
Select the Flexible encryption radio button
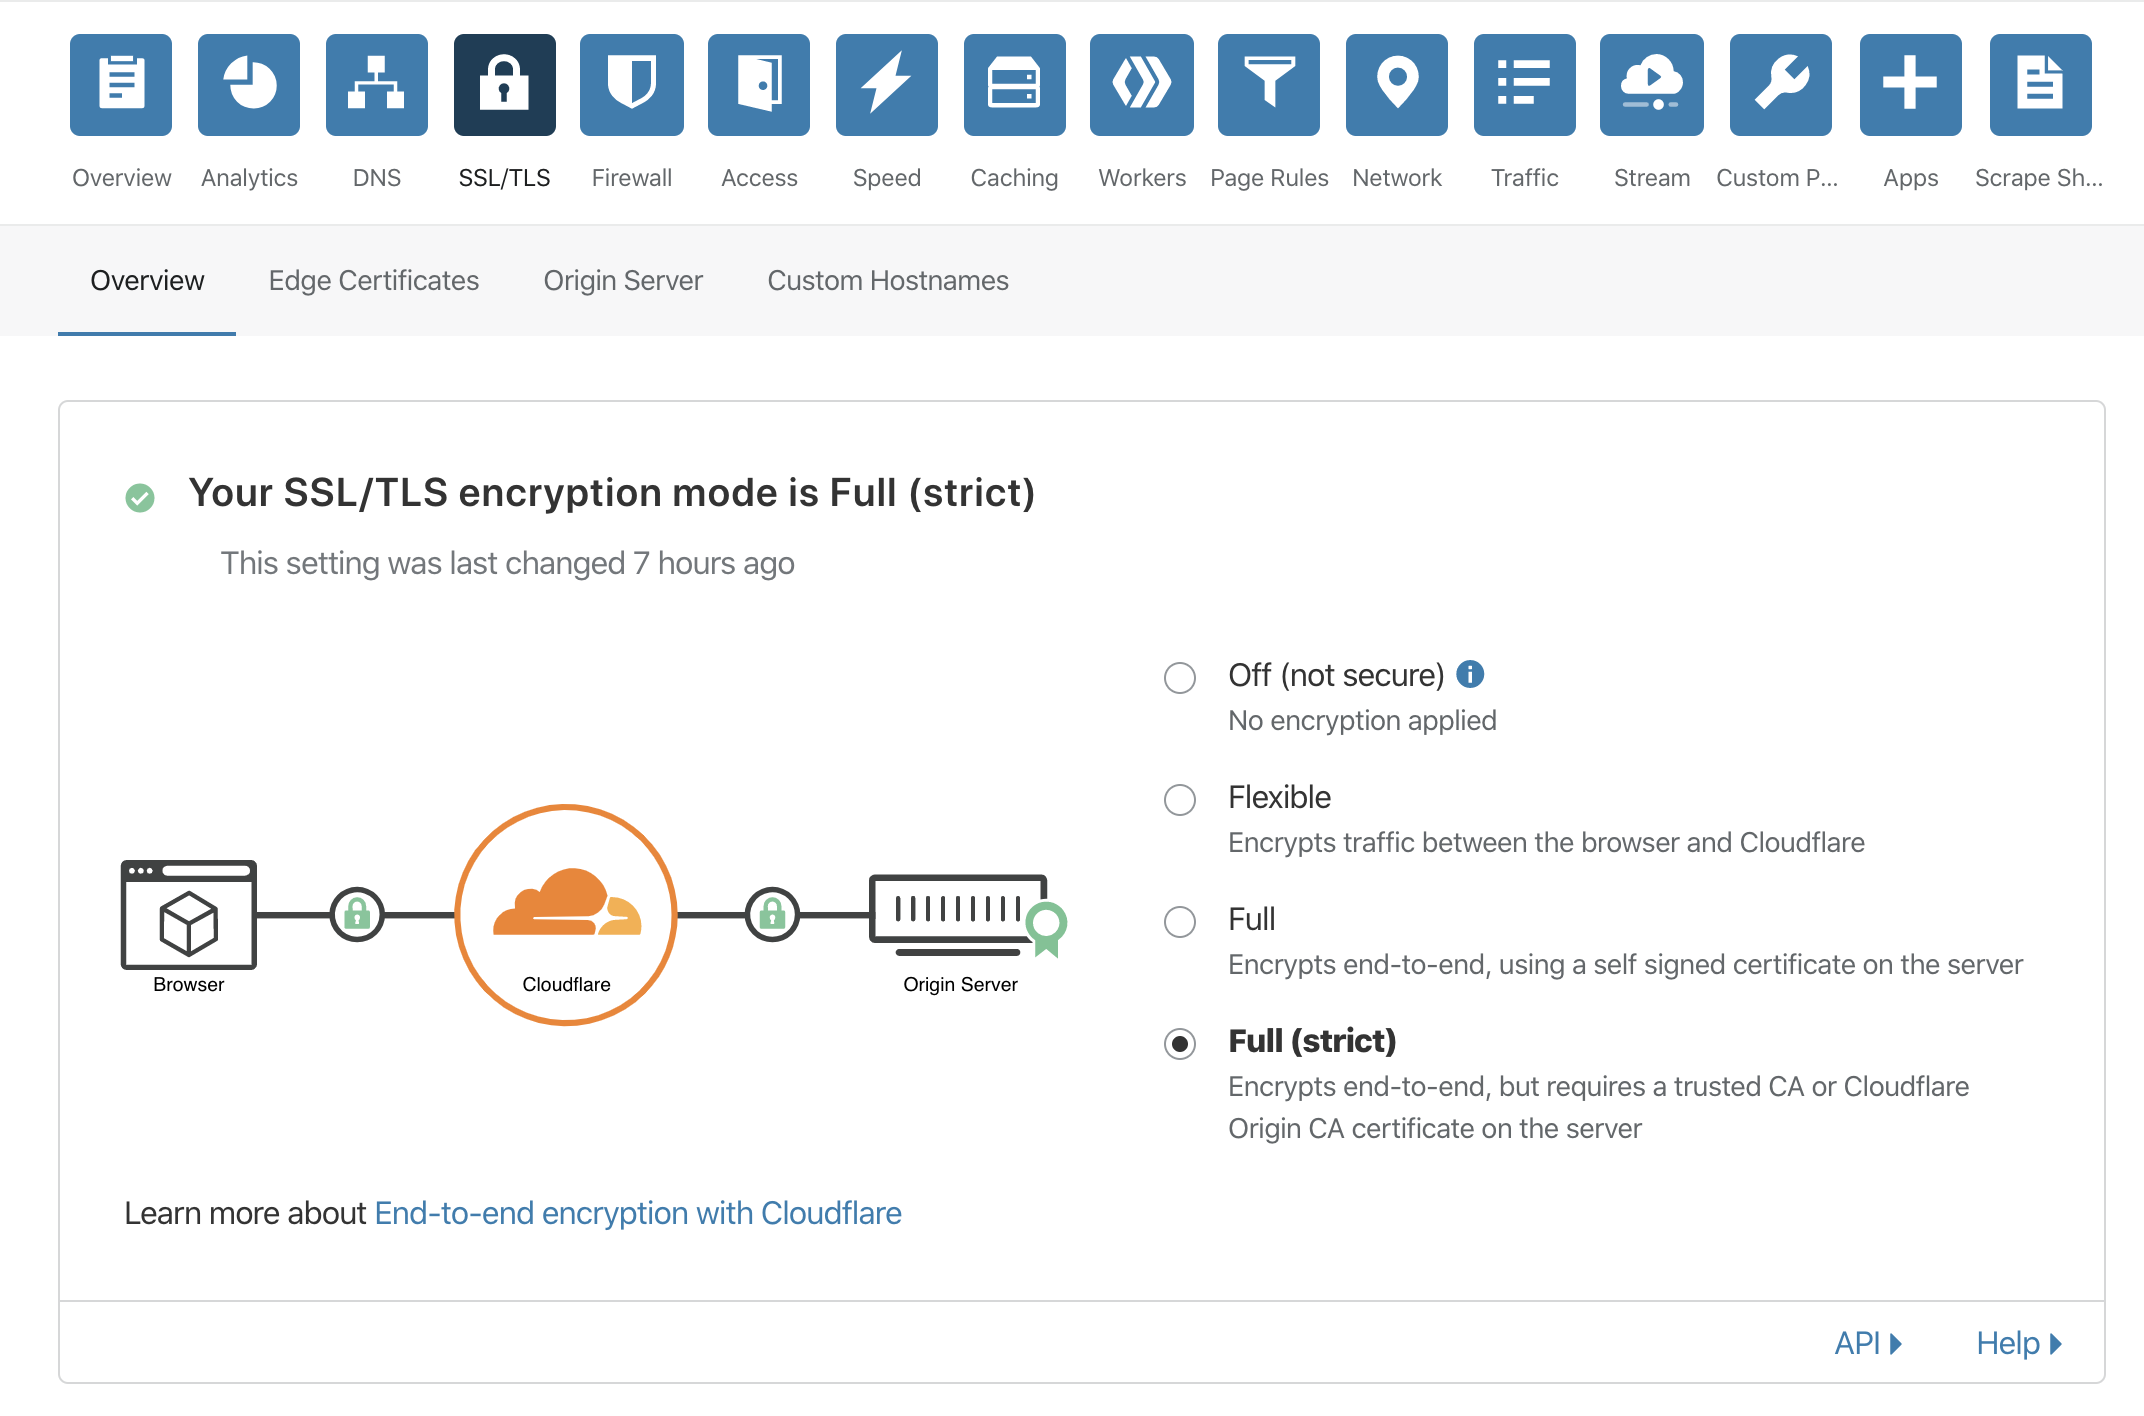(x=1180, y=800)
